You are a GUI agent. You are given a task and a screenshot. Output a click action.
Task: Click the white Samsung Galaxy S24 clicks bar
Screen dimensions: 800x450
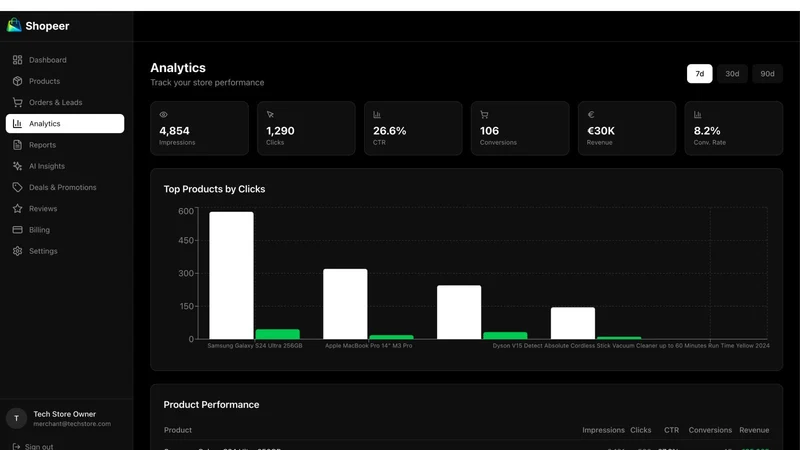[231, 276]
